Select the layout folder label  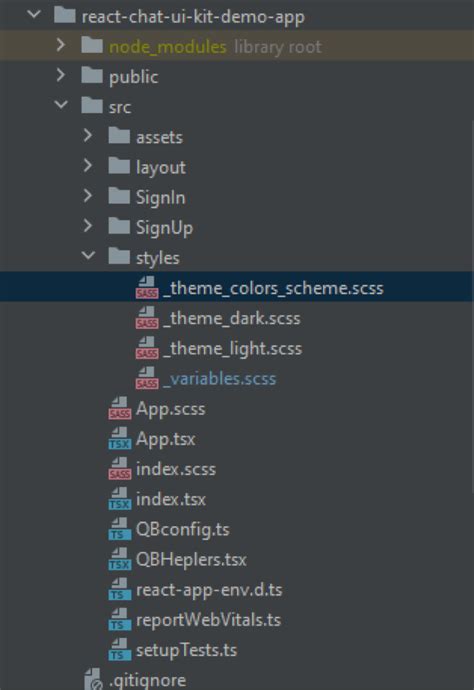point(161,168)
